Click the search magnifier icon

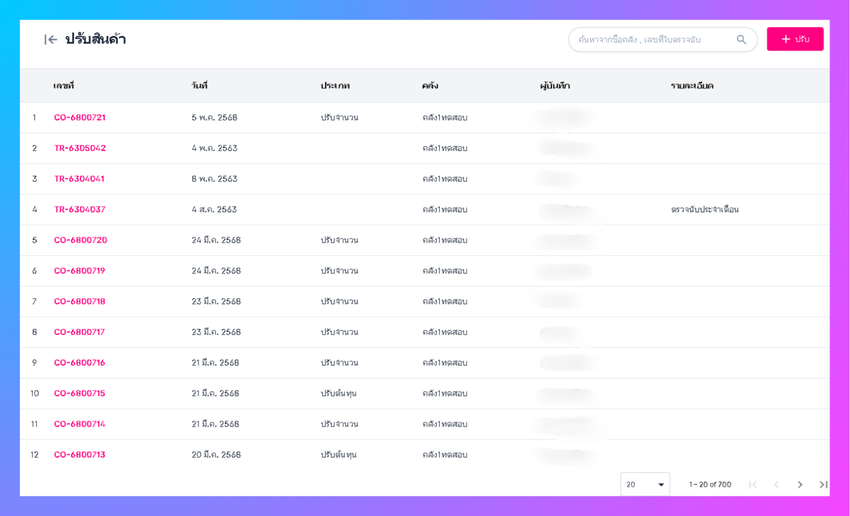pyautogui.click(x=741, y=40)
